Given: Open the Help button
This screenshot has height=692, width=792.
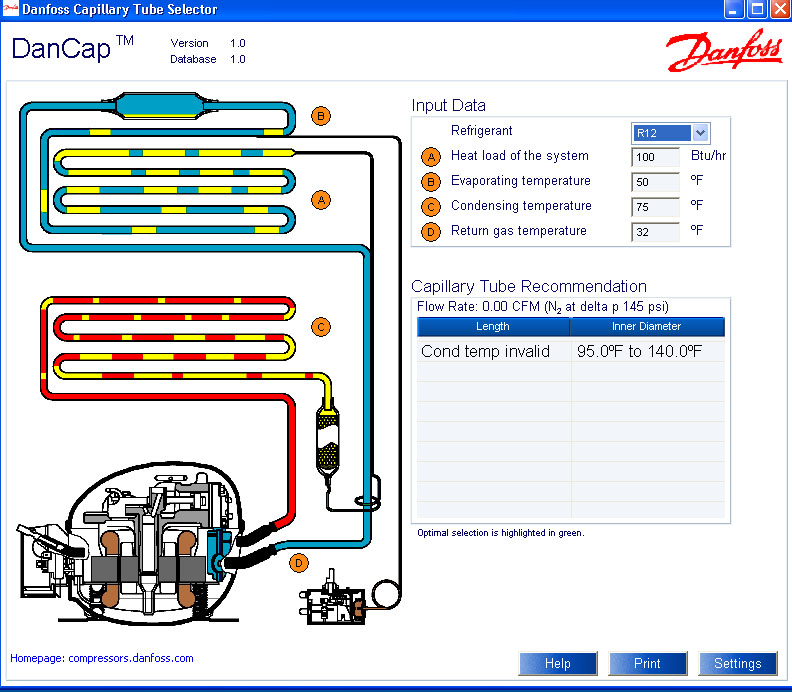Looking at the screenshot, I should pyautogui.click(x=558, y=663).
